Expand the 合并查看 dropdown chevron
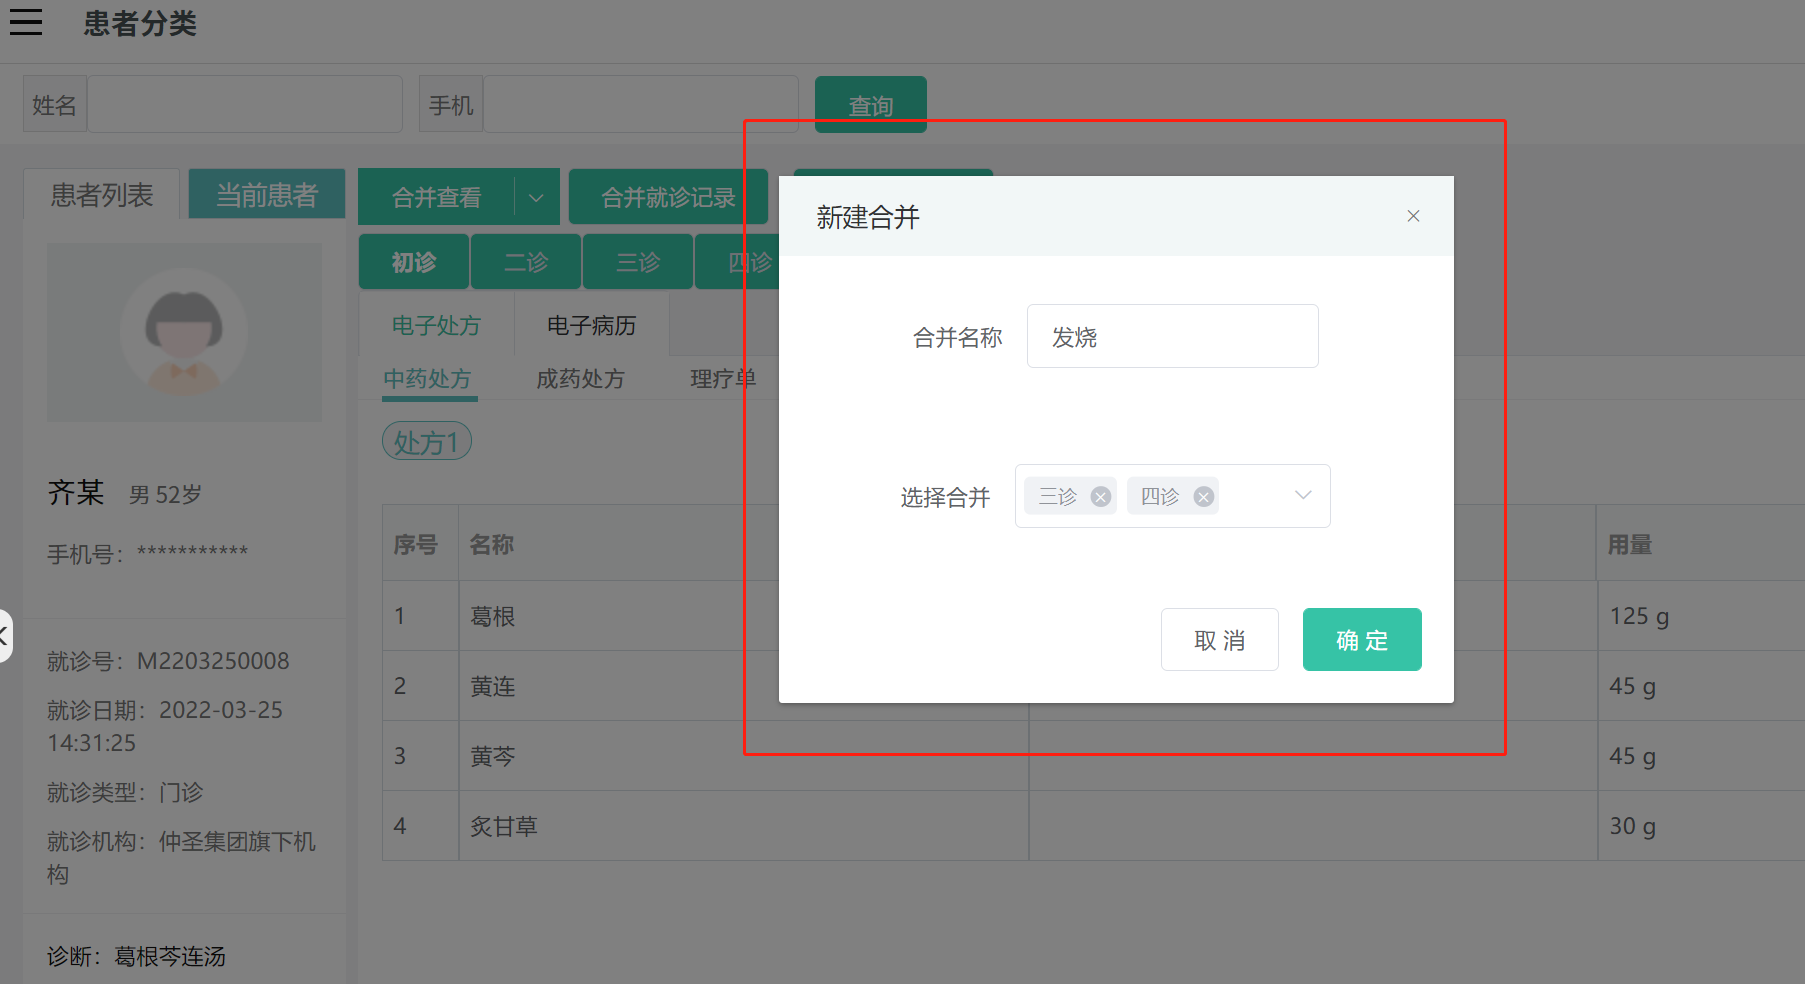This screenshot has width=1805, height=984. (x=537, y=197)
